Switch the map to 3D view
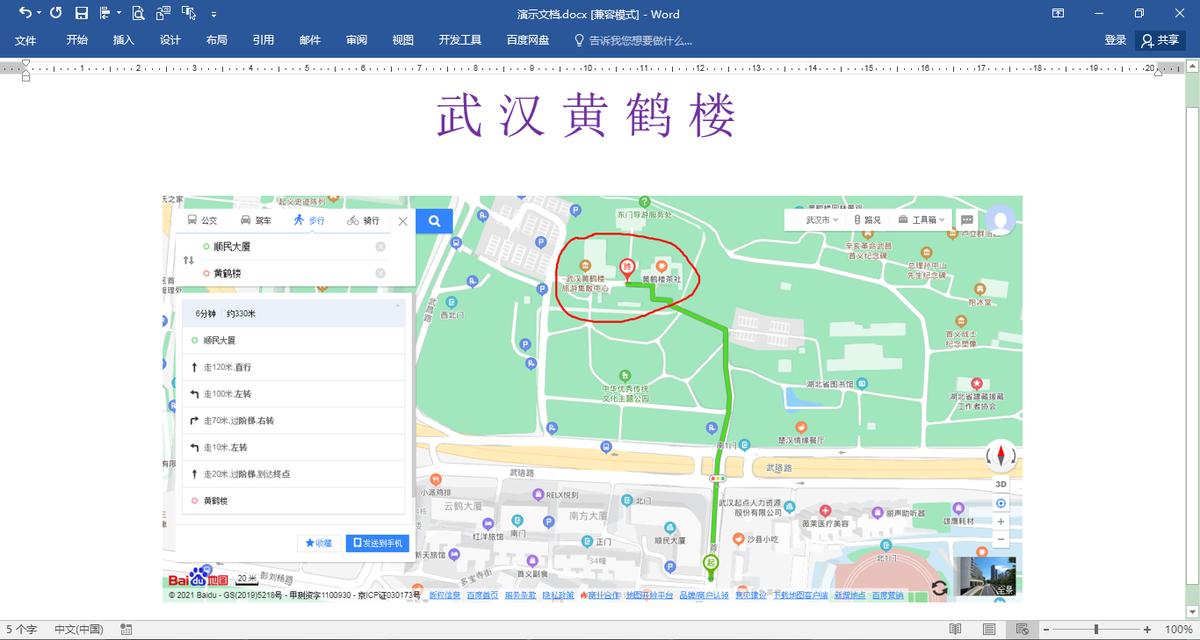Viewport: 1200px width, 640px height. 1000,482
